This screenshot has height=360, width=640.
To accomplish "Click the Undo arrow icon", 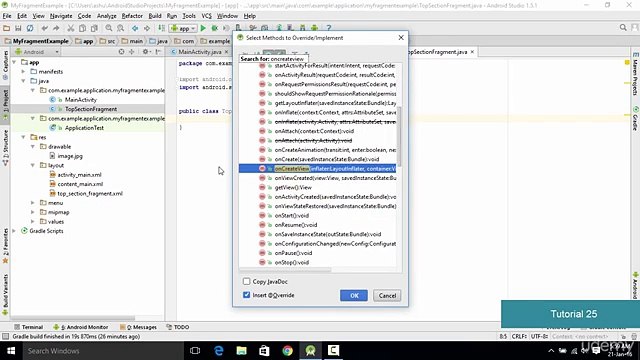I will tap(44, 28).
